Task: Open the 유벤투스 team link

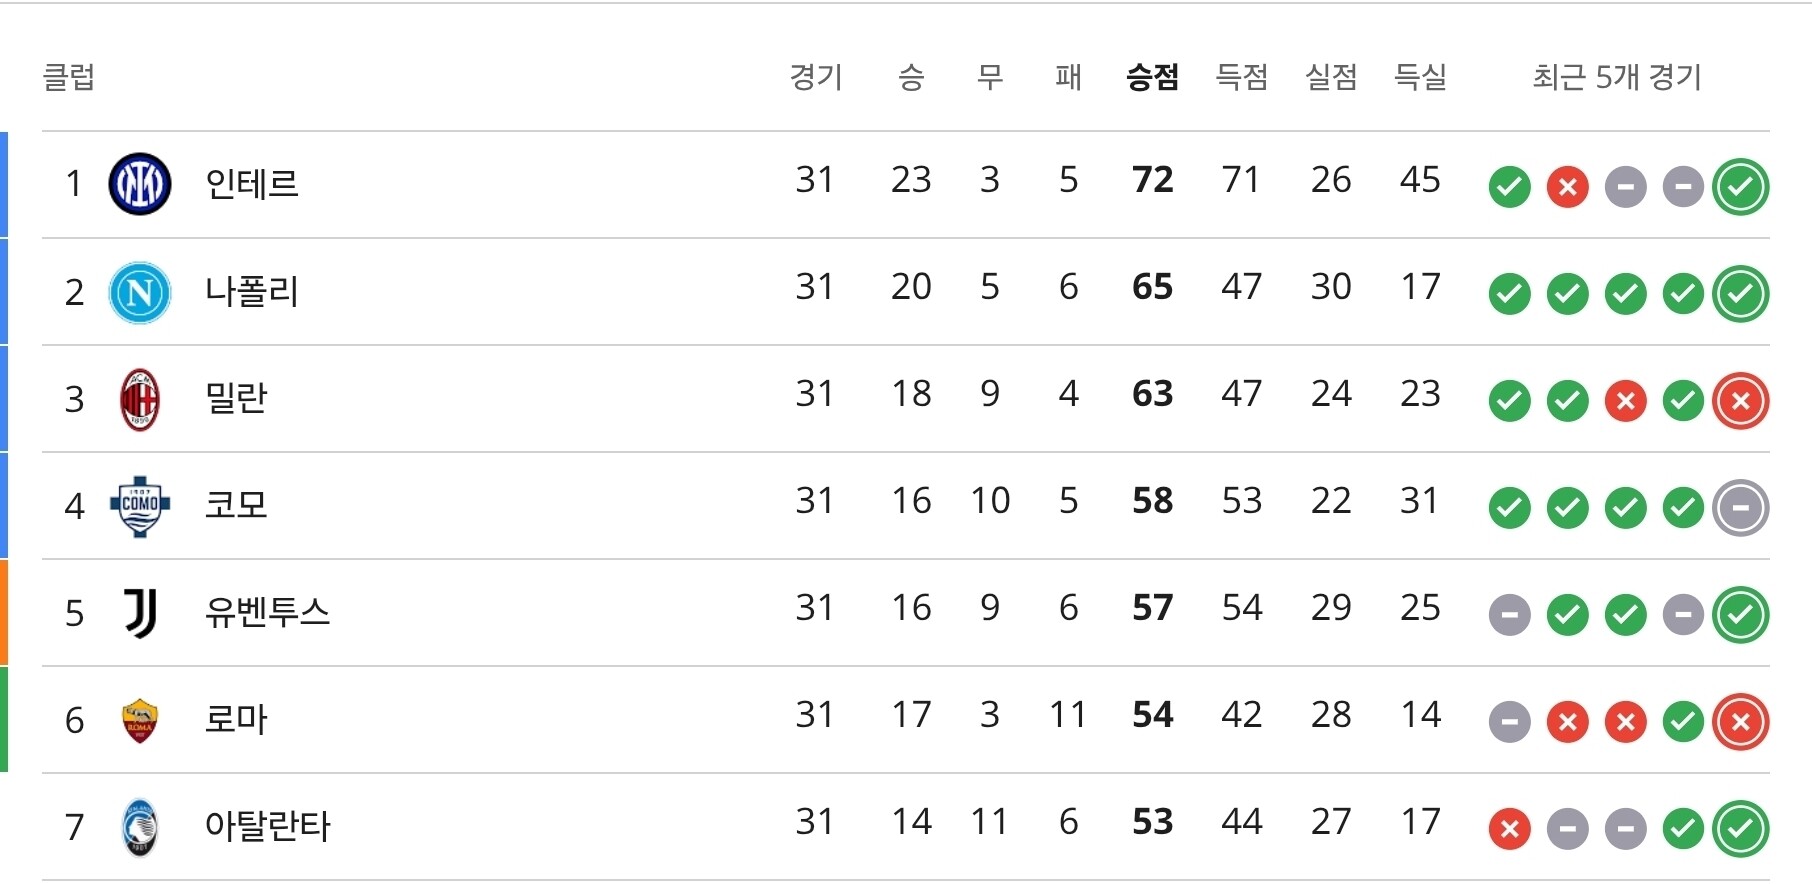Action: (x=267, y=612)
